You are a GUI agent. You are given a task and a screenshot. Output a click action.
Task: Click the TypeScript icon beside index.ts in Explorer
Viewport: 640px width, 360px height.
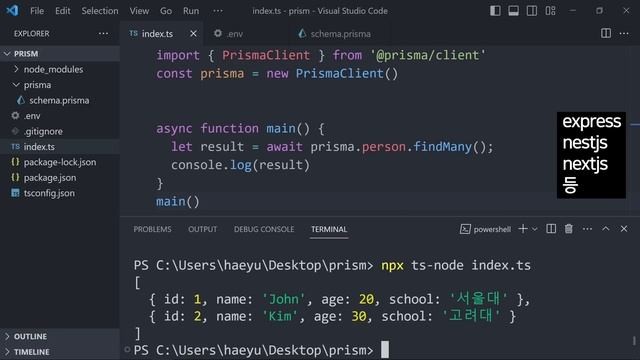click(x=16, y=147)
